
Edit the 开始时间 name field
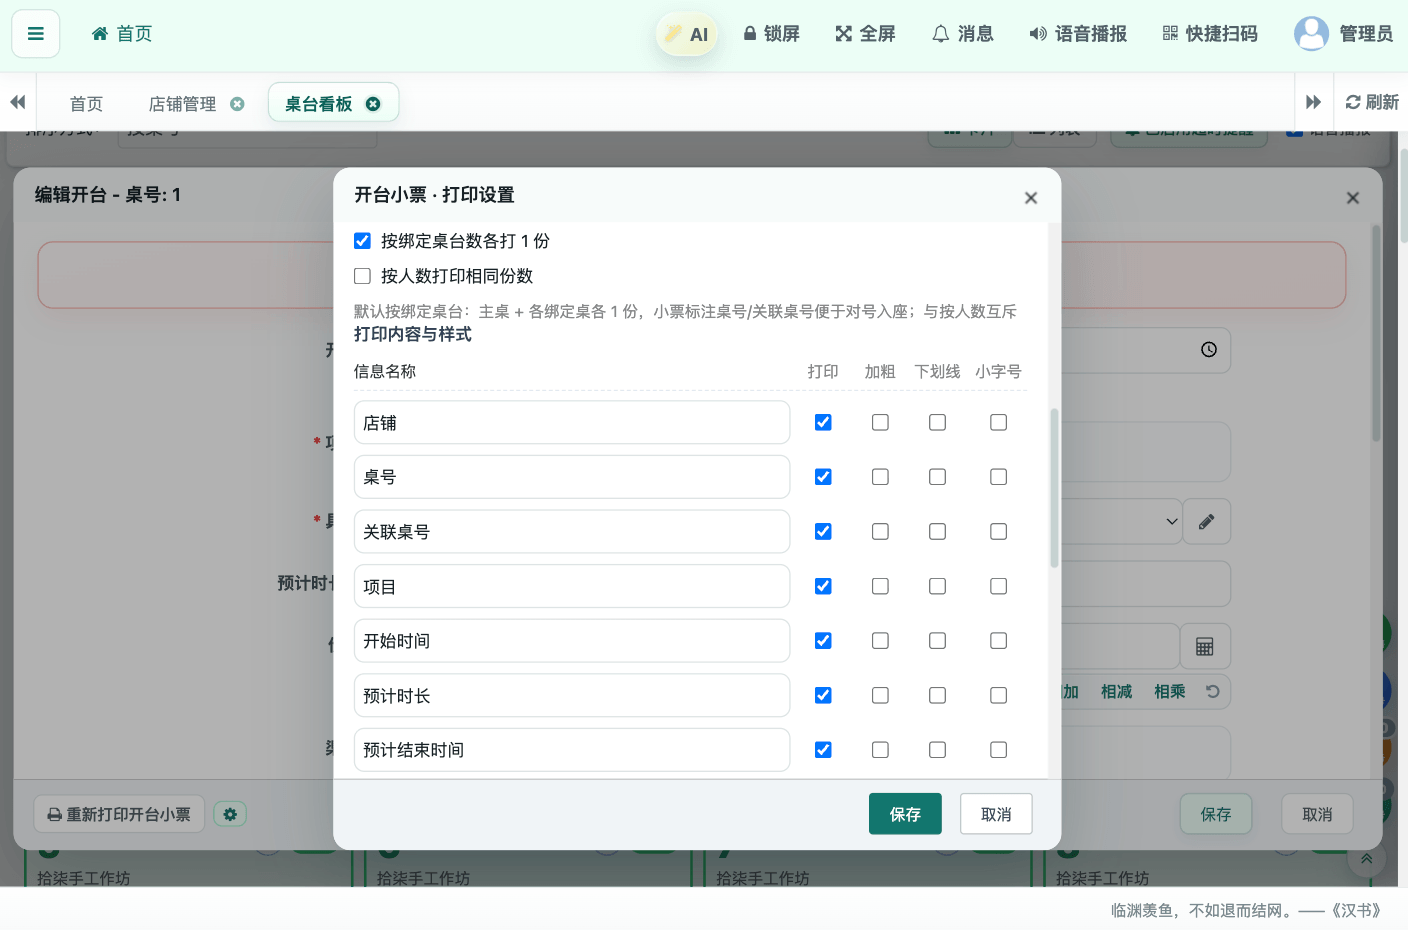click(x=572, y=641)
